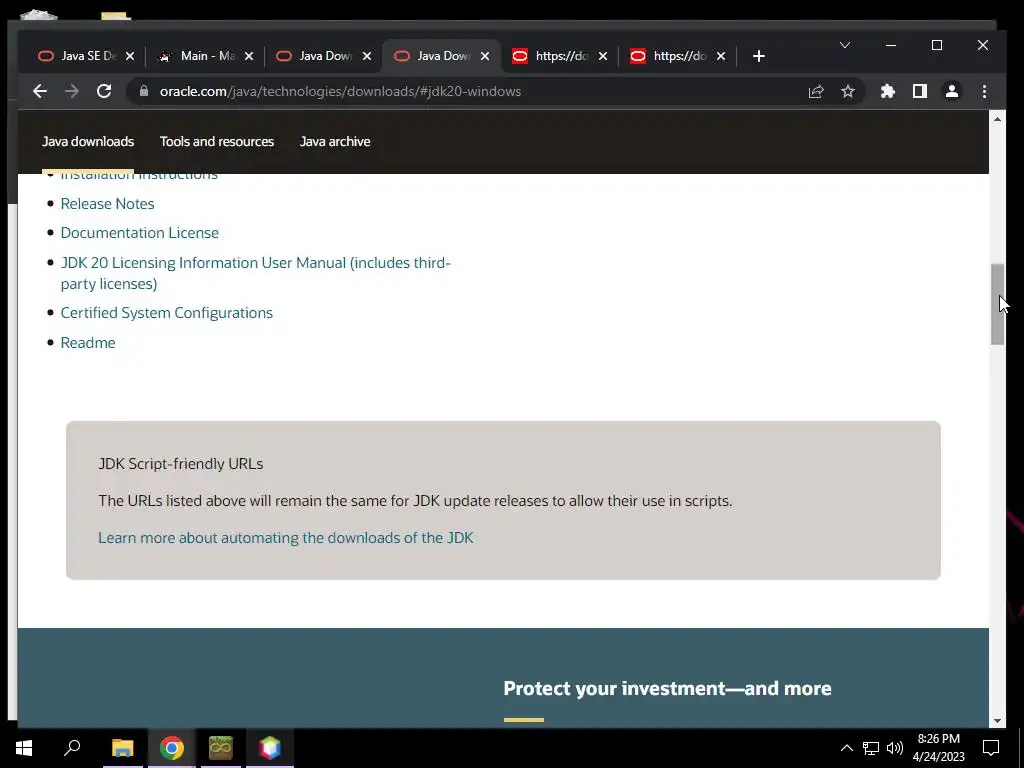
Task: Open Chrome profile menu
Action: tap(952, 91)
